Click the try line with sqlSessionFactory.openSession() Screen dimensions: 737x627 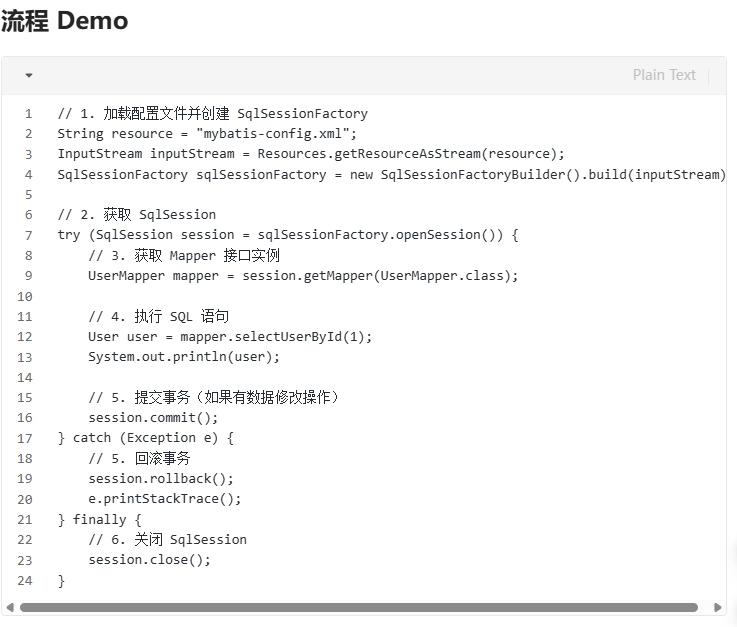click(288, 235)
